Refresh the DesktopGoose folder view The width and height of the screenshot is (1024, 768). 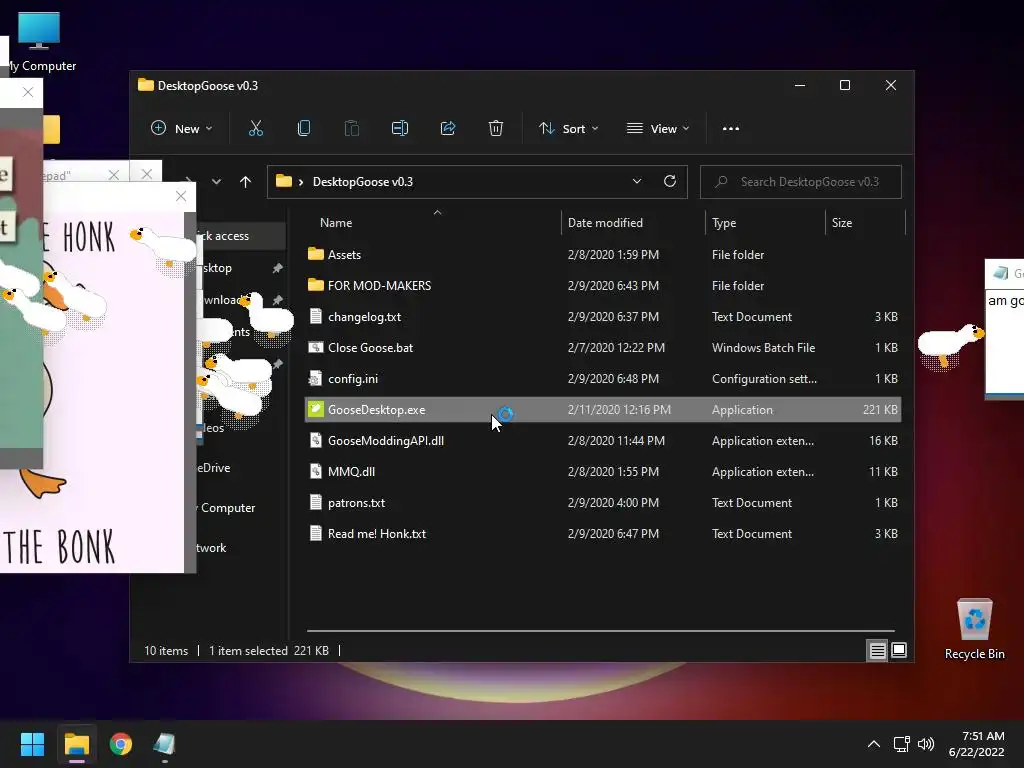coord(669,182)
